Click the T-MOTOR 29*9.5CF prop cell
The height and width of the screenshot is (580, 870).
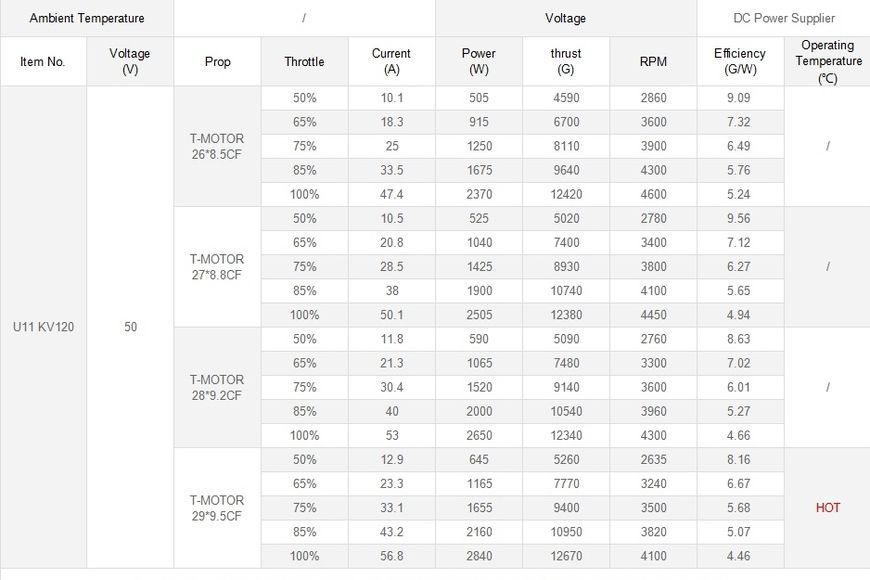click(217, 508)
